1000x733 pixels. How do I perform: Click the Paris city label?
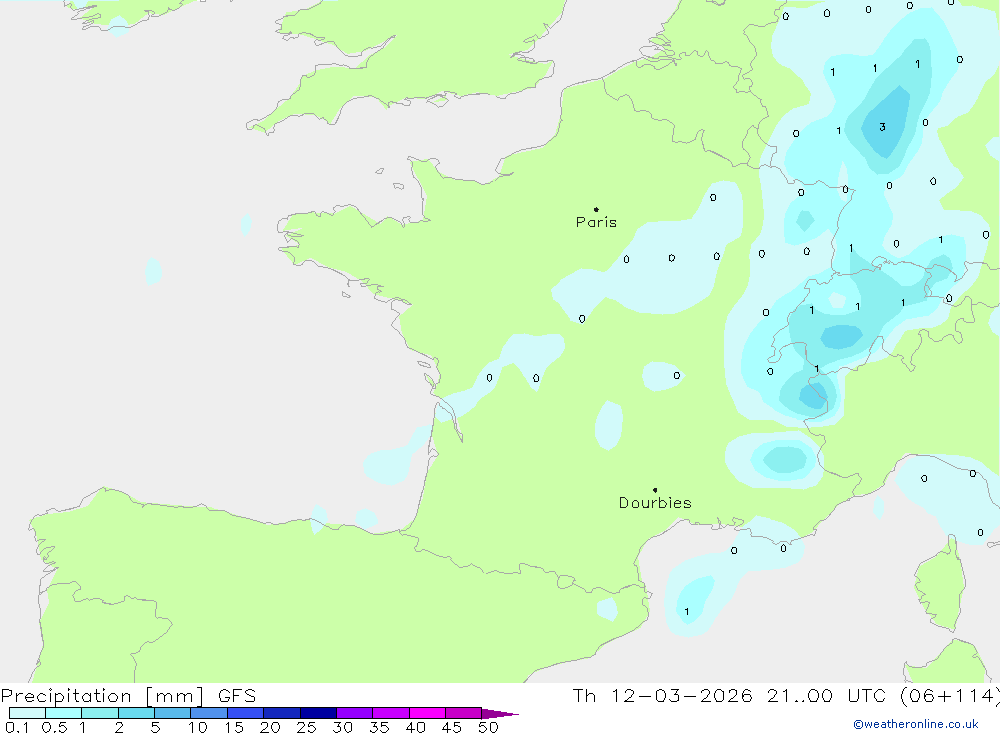point(596,222)
